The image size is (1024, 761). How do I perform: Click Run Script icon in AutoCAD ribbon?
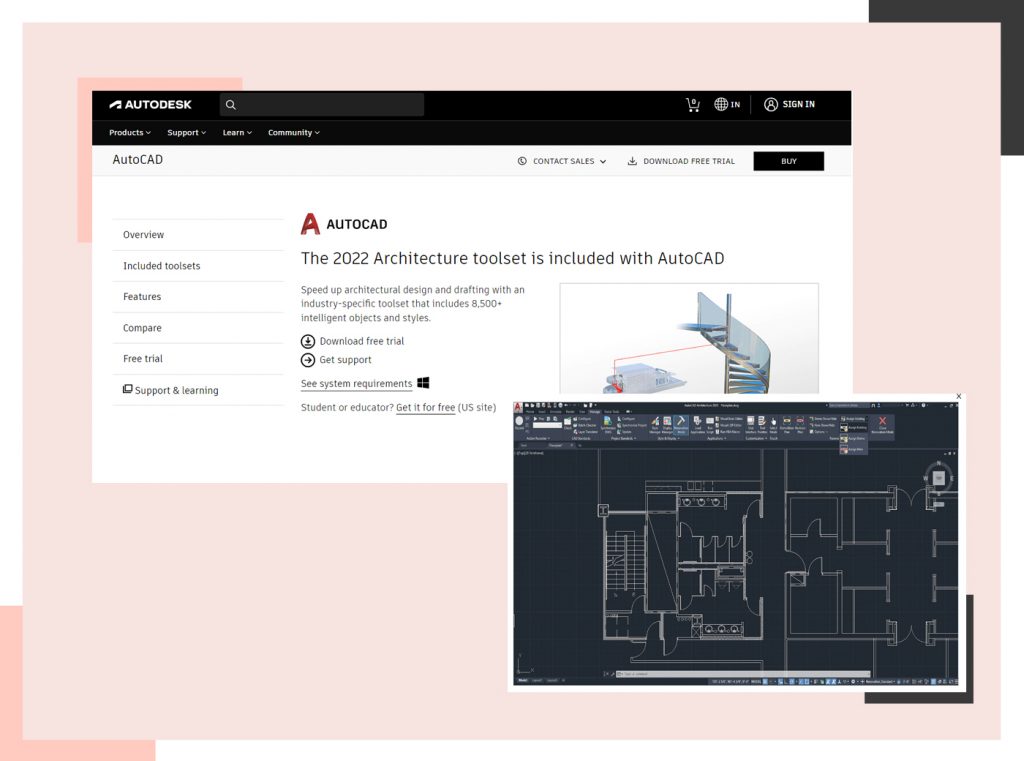tap(710, 421)
